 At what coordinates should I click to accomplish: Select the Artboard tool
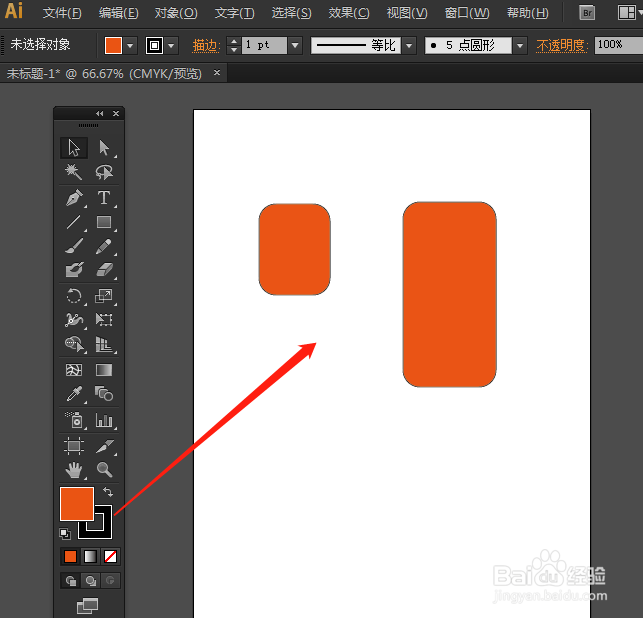[74, 446]
